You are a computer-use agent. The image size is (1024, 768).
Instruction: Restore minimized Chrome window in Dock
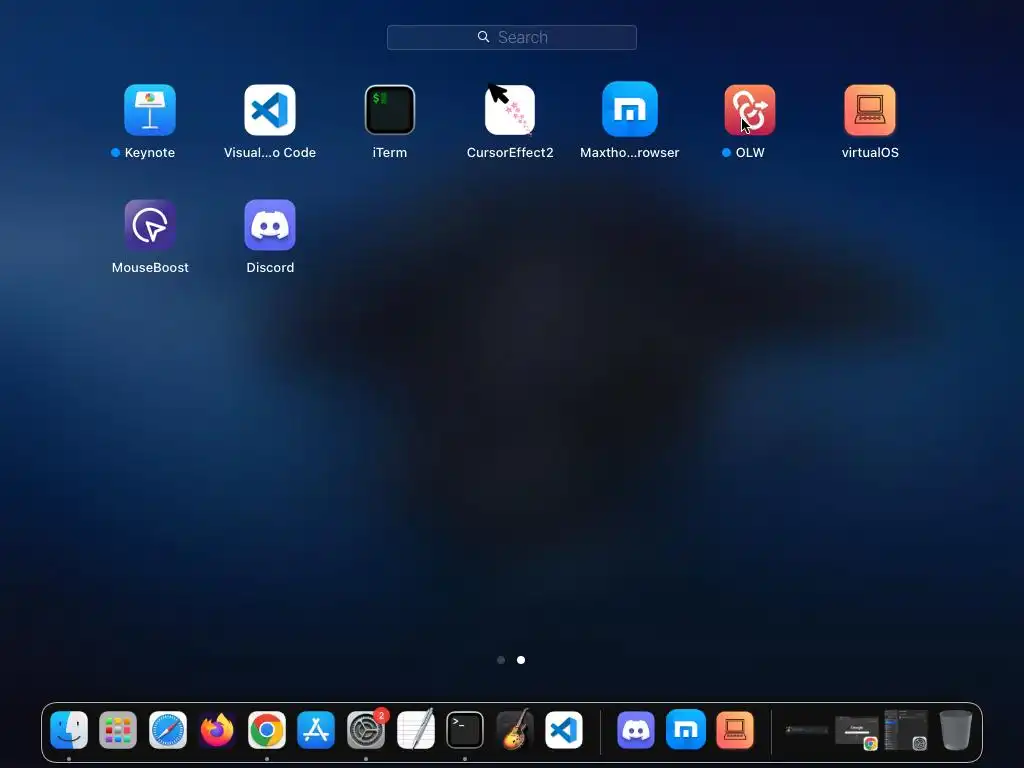(x=857, y=731)
